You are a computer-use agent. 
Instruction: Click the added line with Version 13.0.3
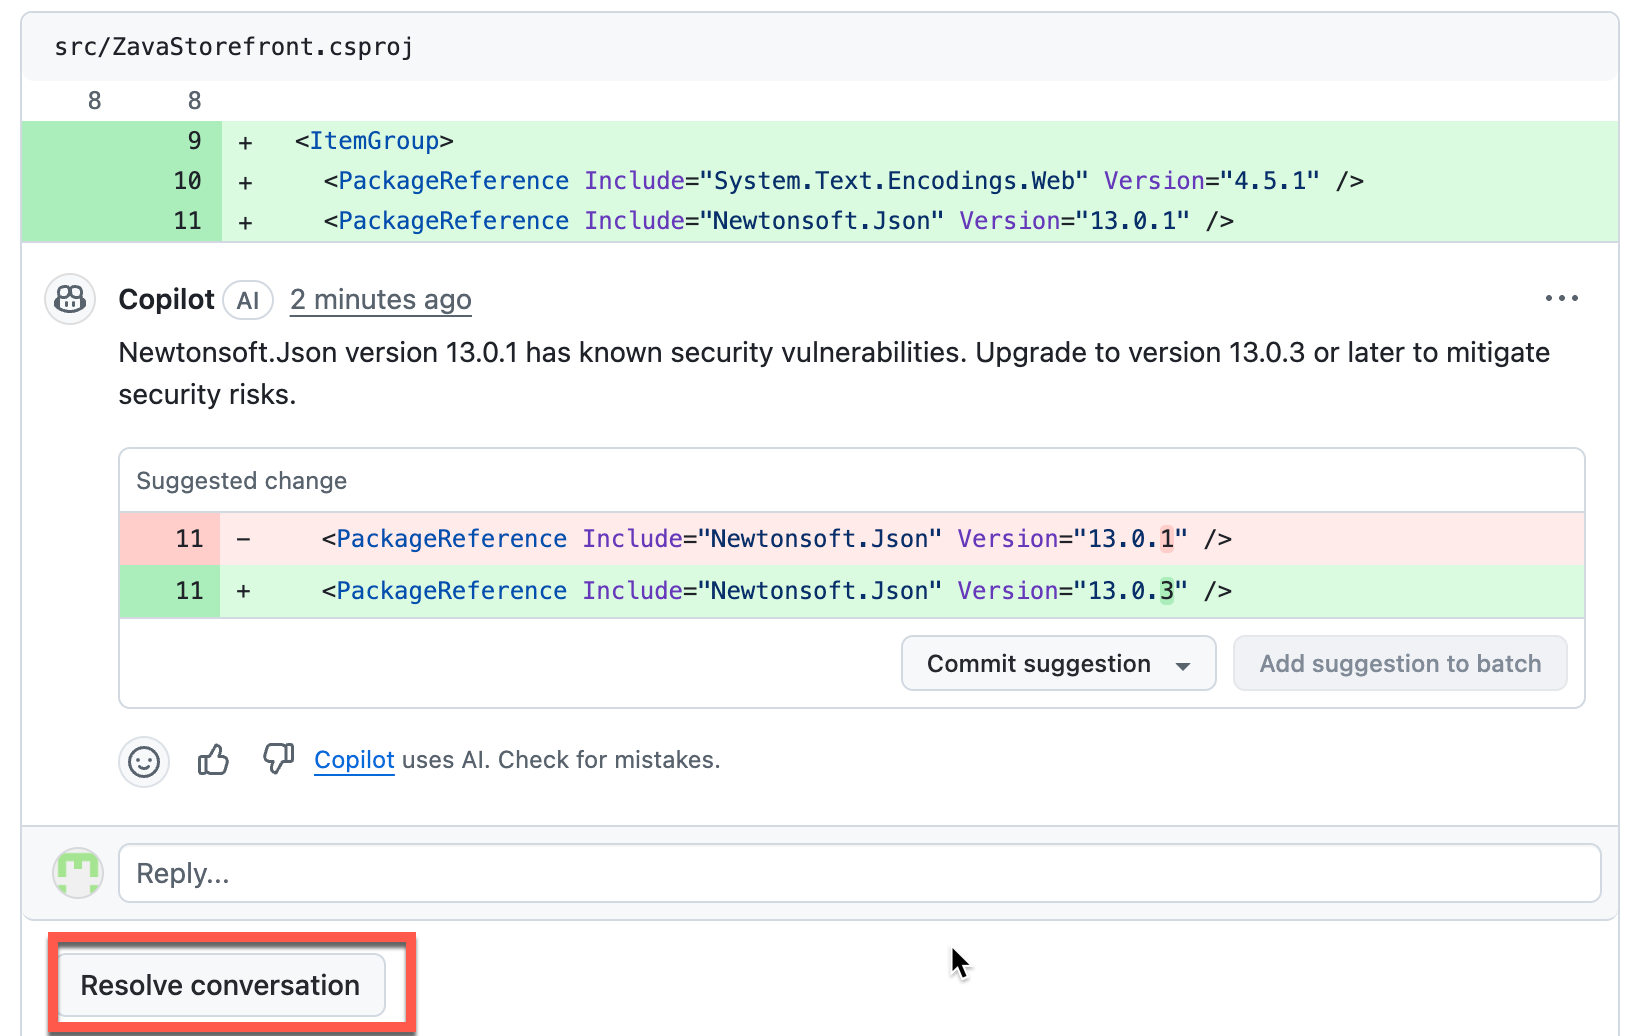click(x=776, y=591)
